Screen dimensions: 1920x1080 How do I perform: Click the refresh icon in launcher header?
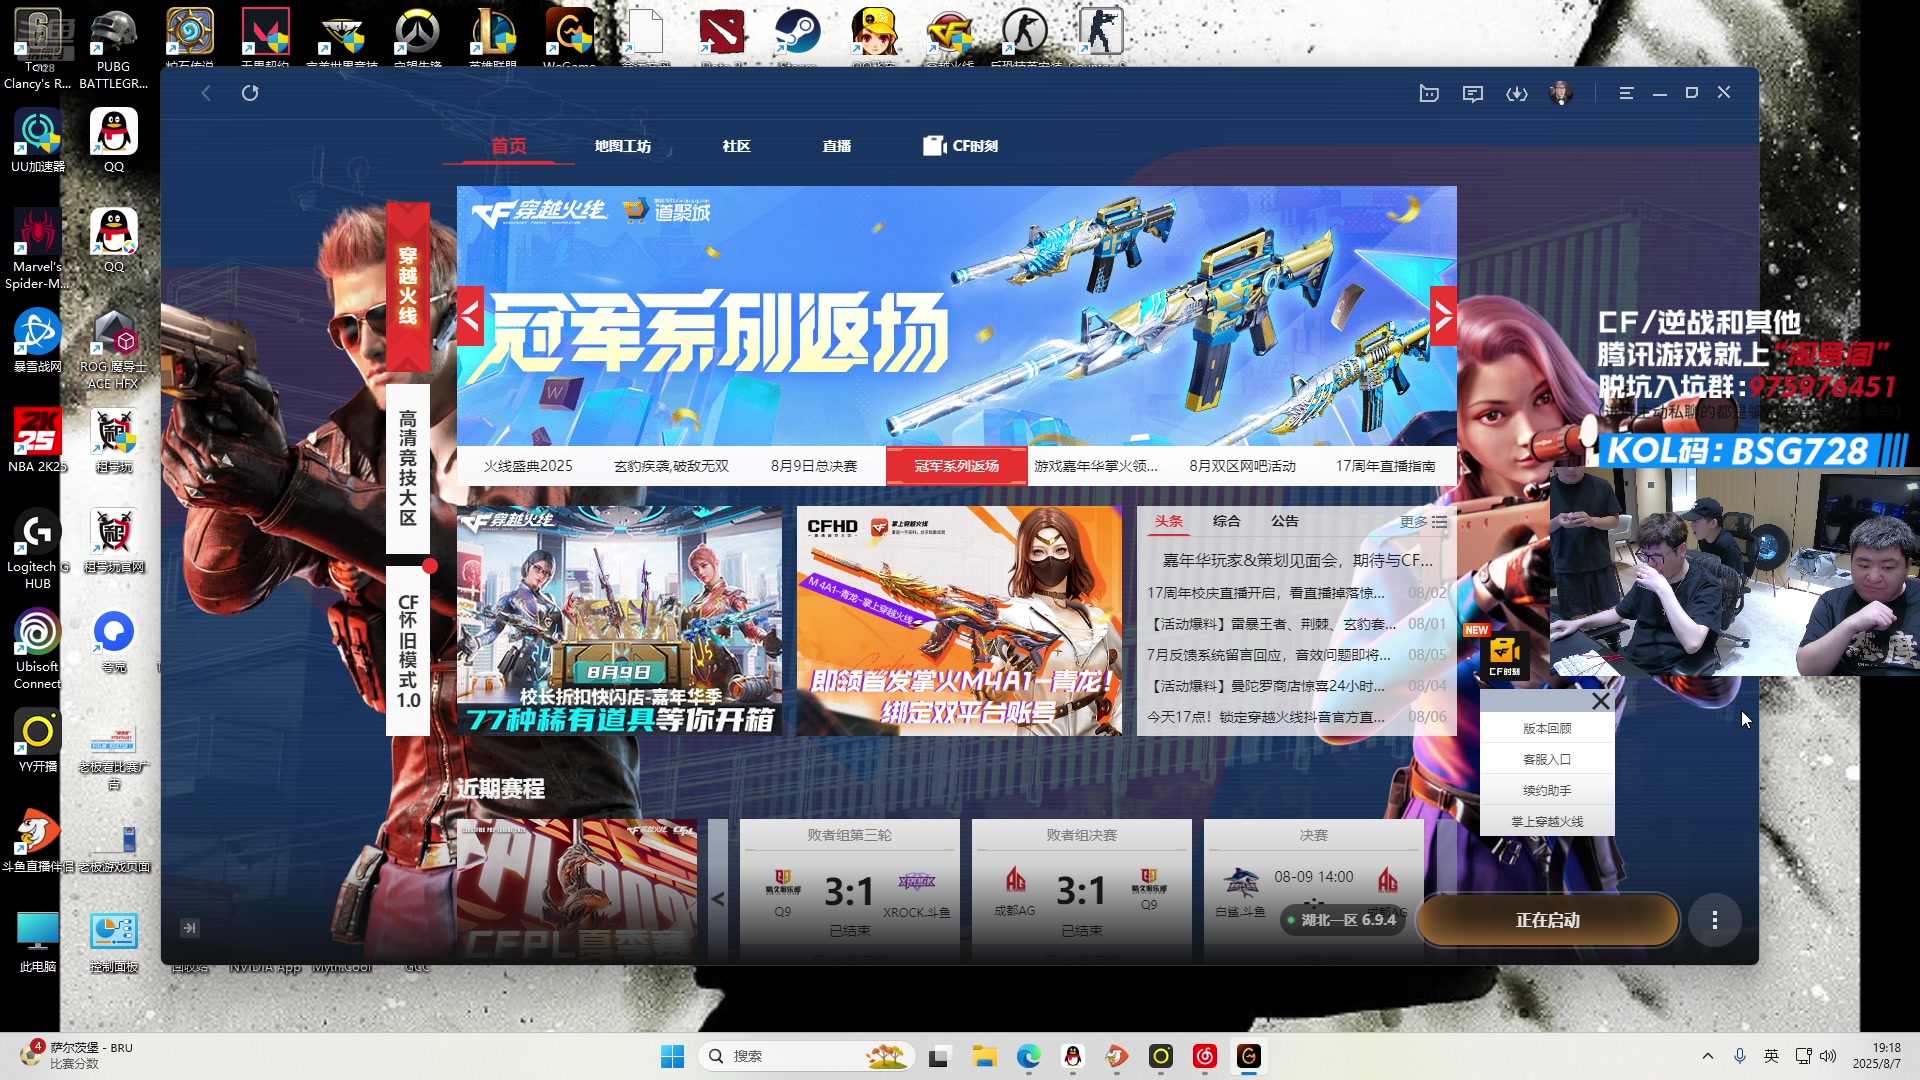(250, 93)
